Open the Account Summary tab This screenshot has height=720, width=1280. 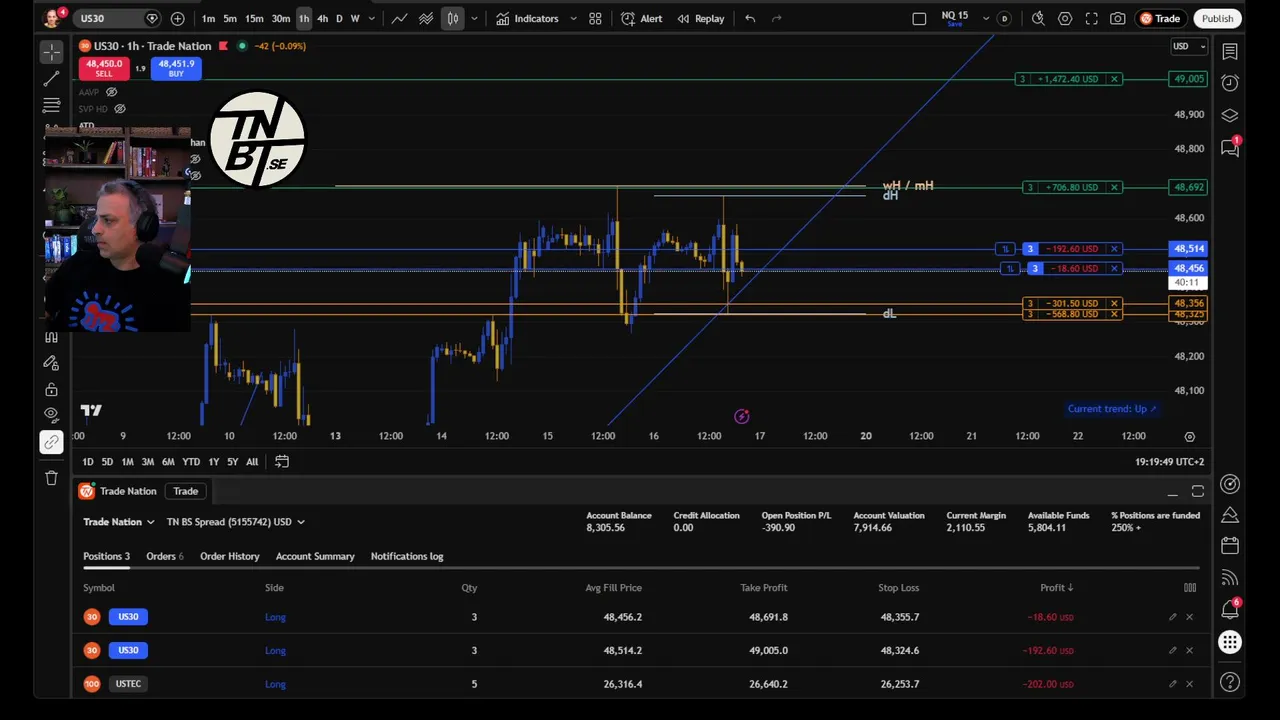315,556
